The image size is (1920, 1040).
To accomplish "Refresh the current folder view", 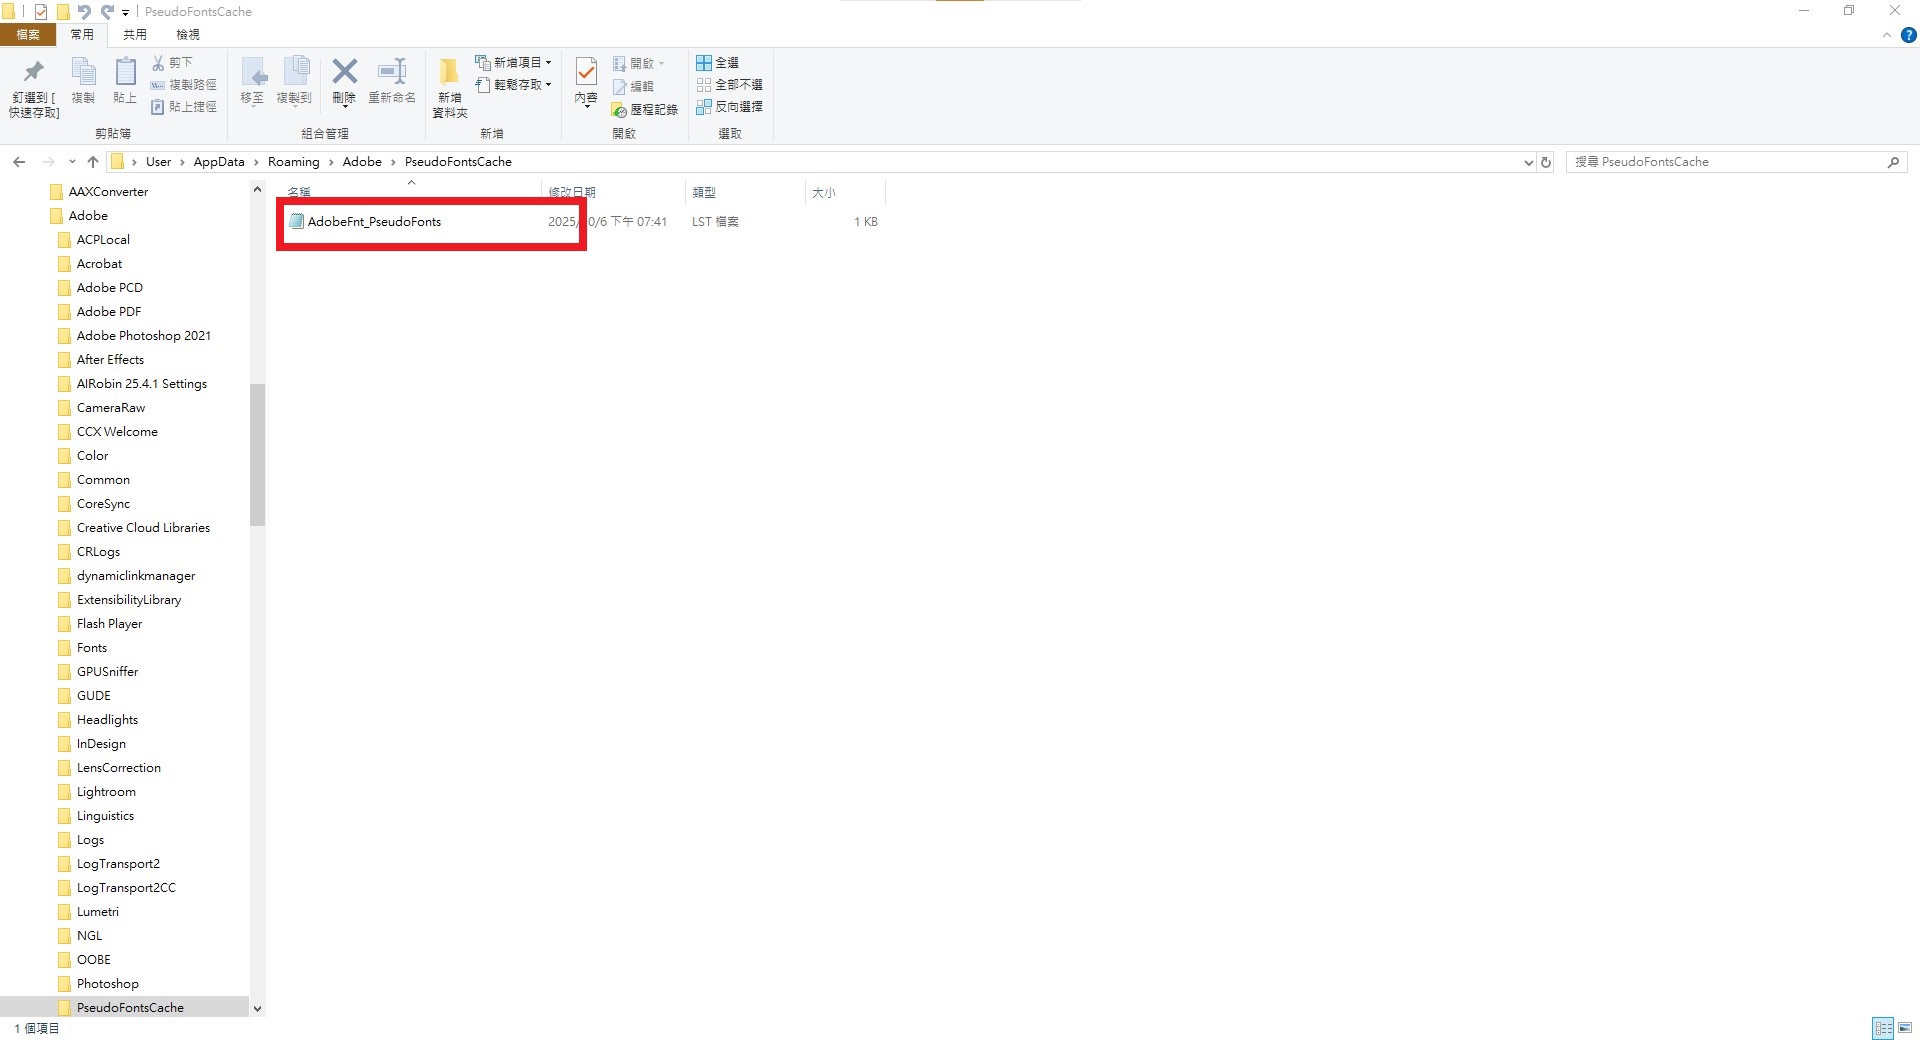I will point(1546,162).
